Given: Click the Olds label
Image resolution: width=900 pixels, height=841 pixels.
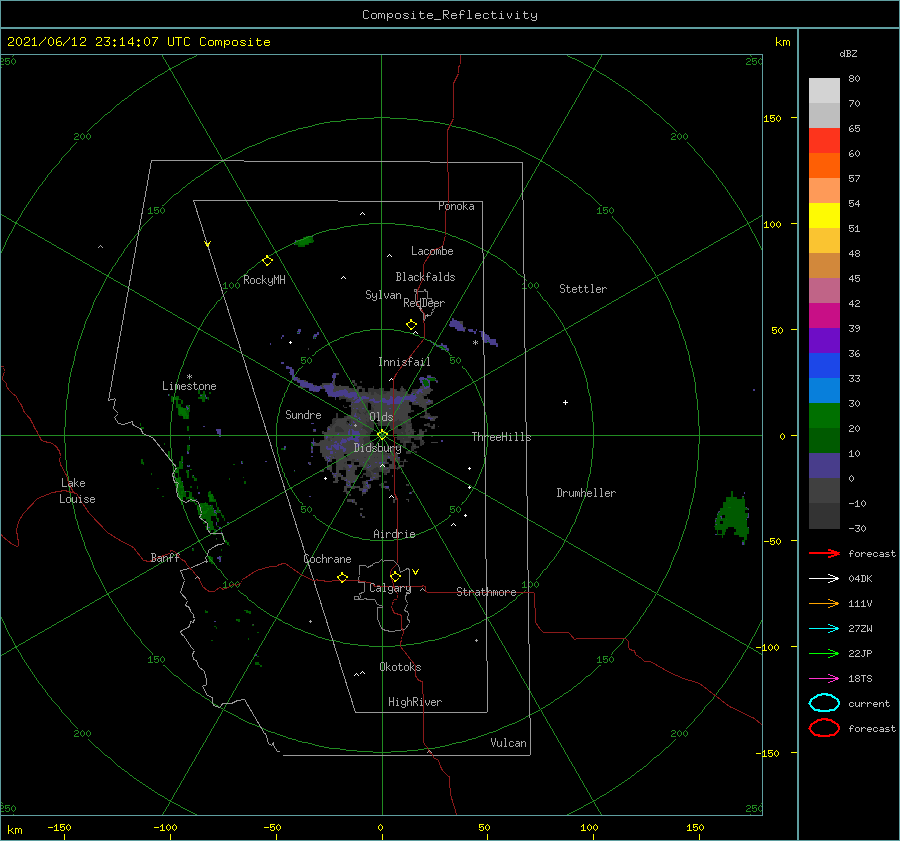Looking at the screenshot, I should click(x=381, y=417).
